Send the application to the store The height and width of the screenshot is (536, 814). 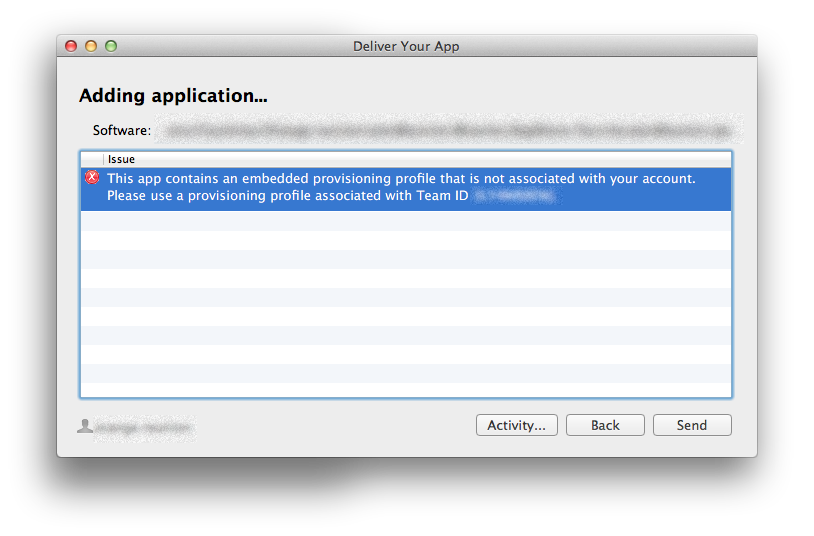(692, 425)
